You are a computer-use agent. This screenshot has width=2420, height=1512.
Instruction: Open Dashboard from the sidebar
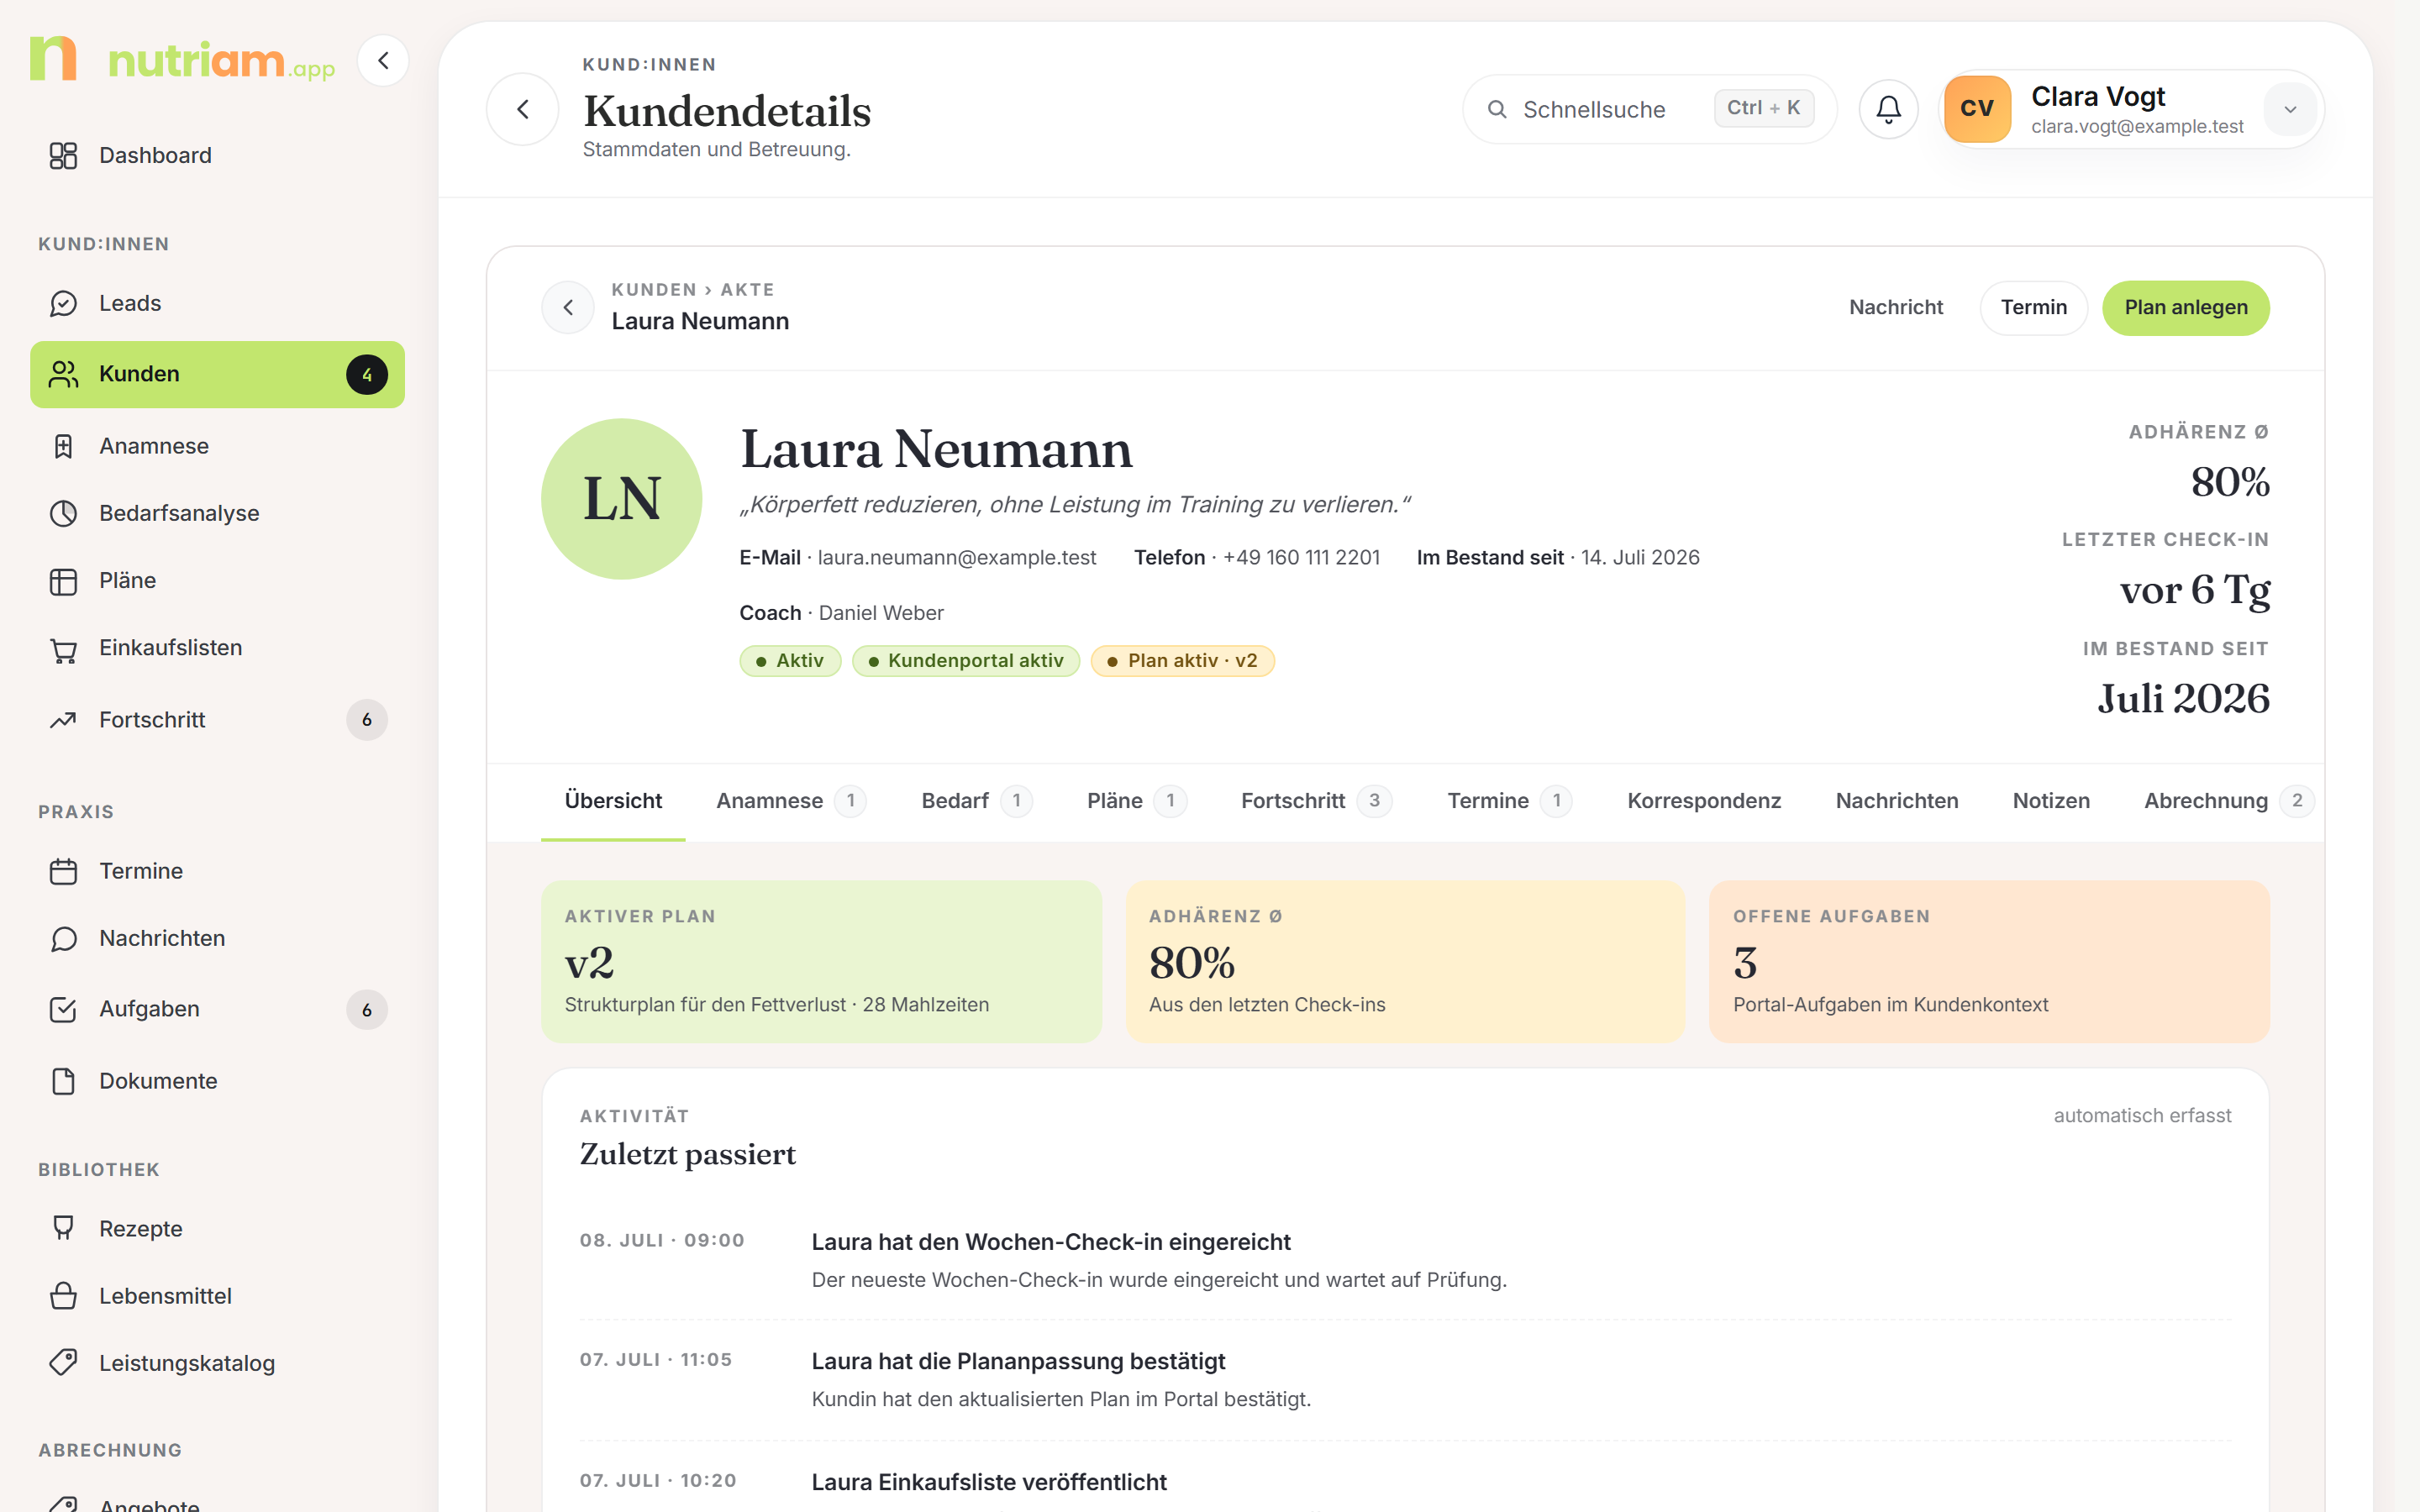coord(217,156)
